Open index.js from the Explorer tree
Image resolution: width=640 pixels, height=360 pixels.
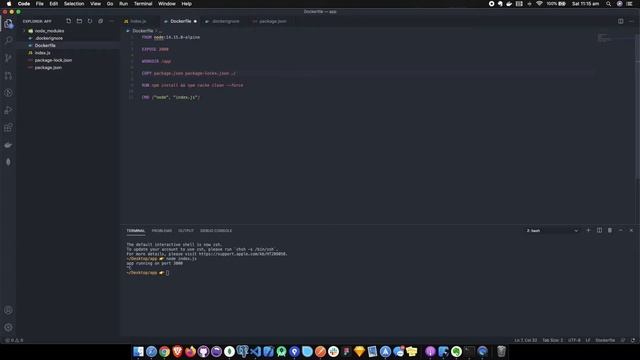42,53
